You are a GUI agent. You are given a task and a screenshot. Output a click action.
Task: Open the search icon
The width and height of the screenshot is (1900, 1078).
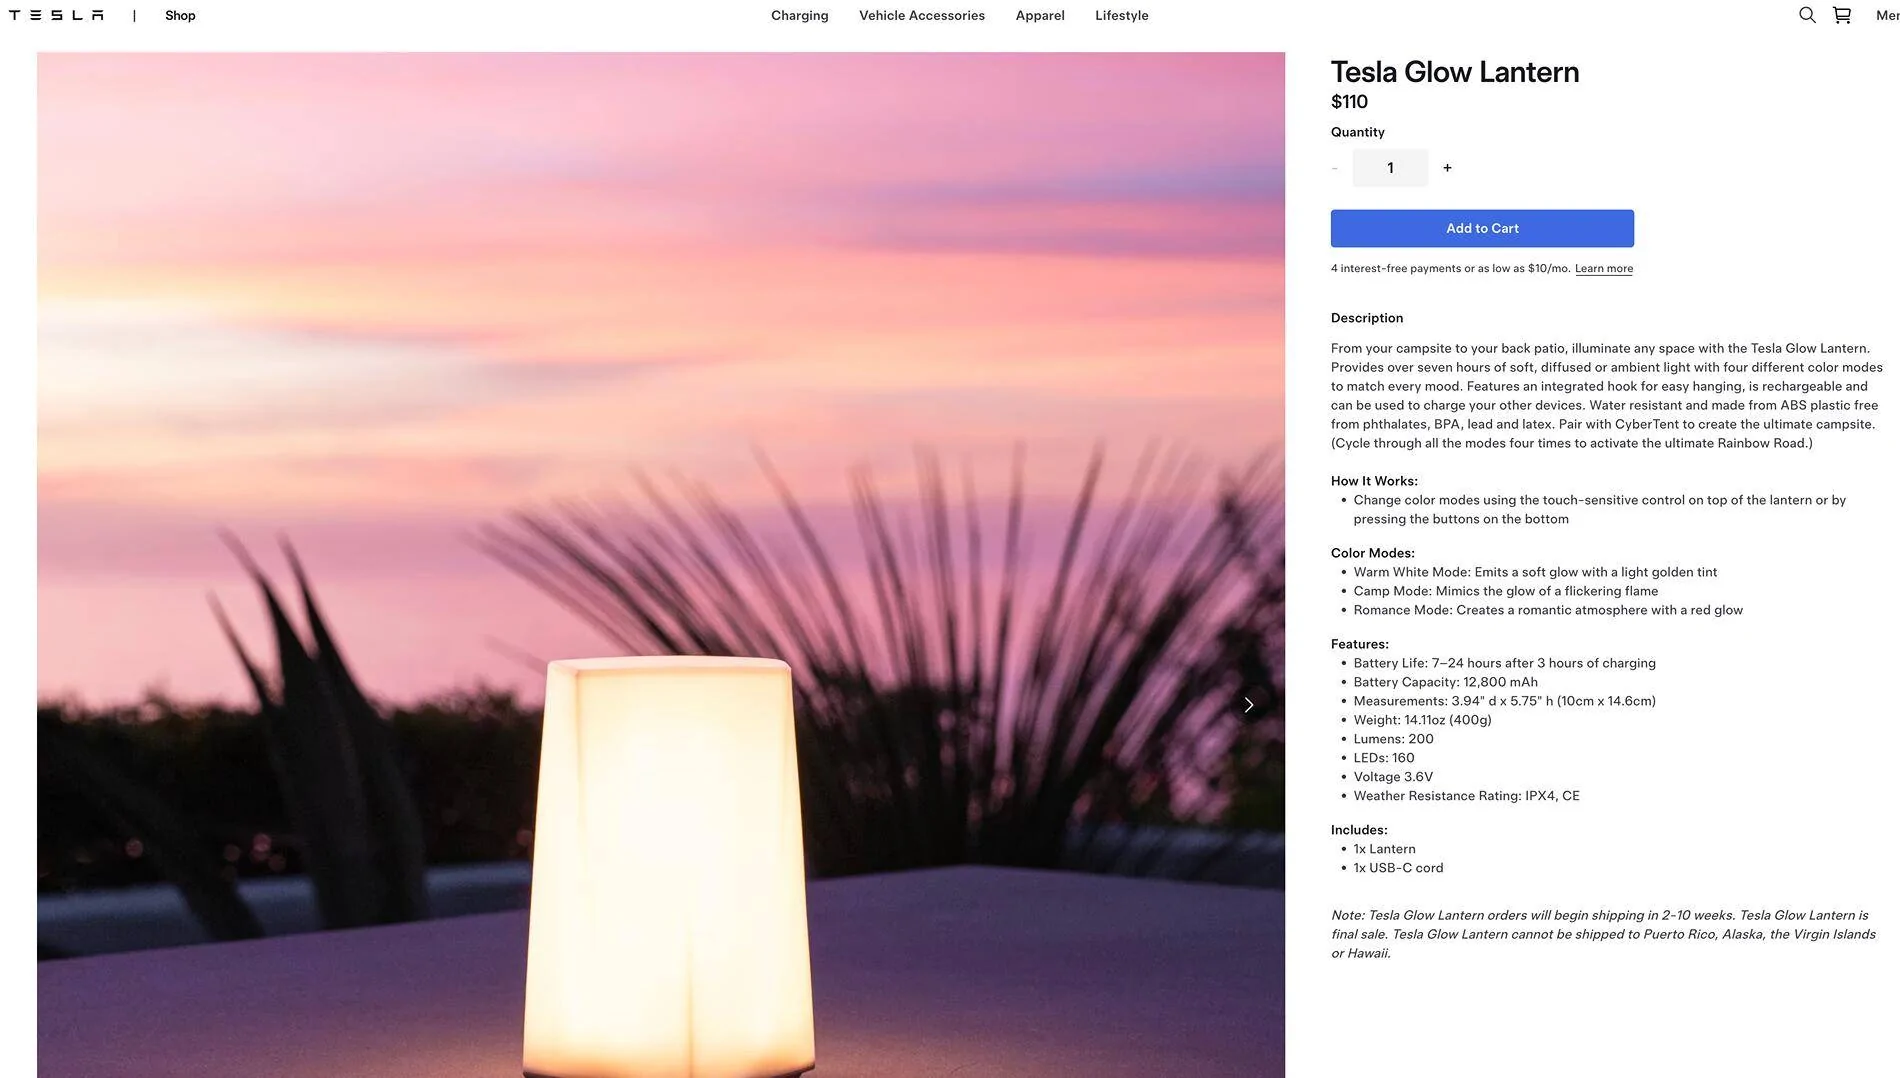[1807, 15]
